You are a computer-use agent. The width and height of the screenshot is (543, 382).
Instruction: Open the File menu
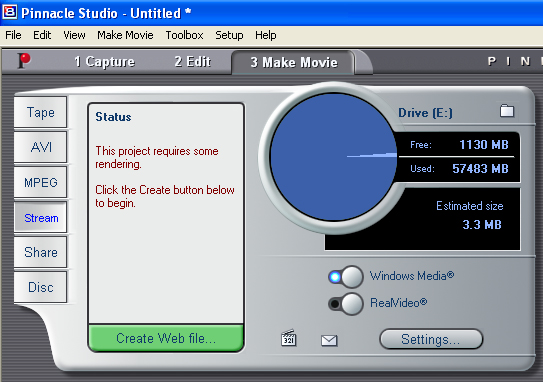(x=14, y=35)
